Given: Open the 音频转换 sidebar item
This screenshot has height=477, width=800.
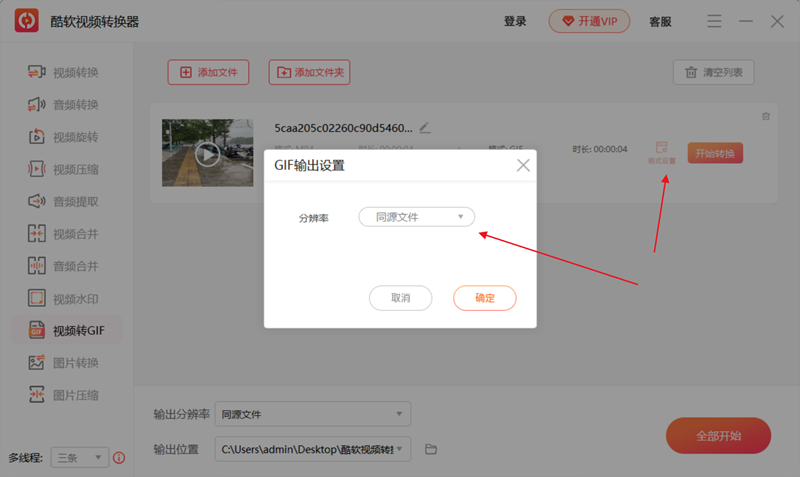Looking at the screenshot, I should pyautogui.click(x=63, y=105).
